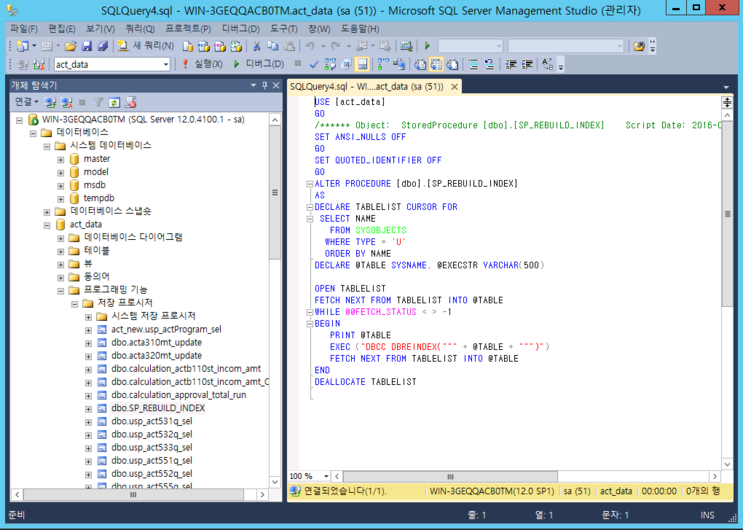
Task: Toggle auto-hide pin for Object Explorer
Action: [265, 85]
